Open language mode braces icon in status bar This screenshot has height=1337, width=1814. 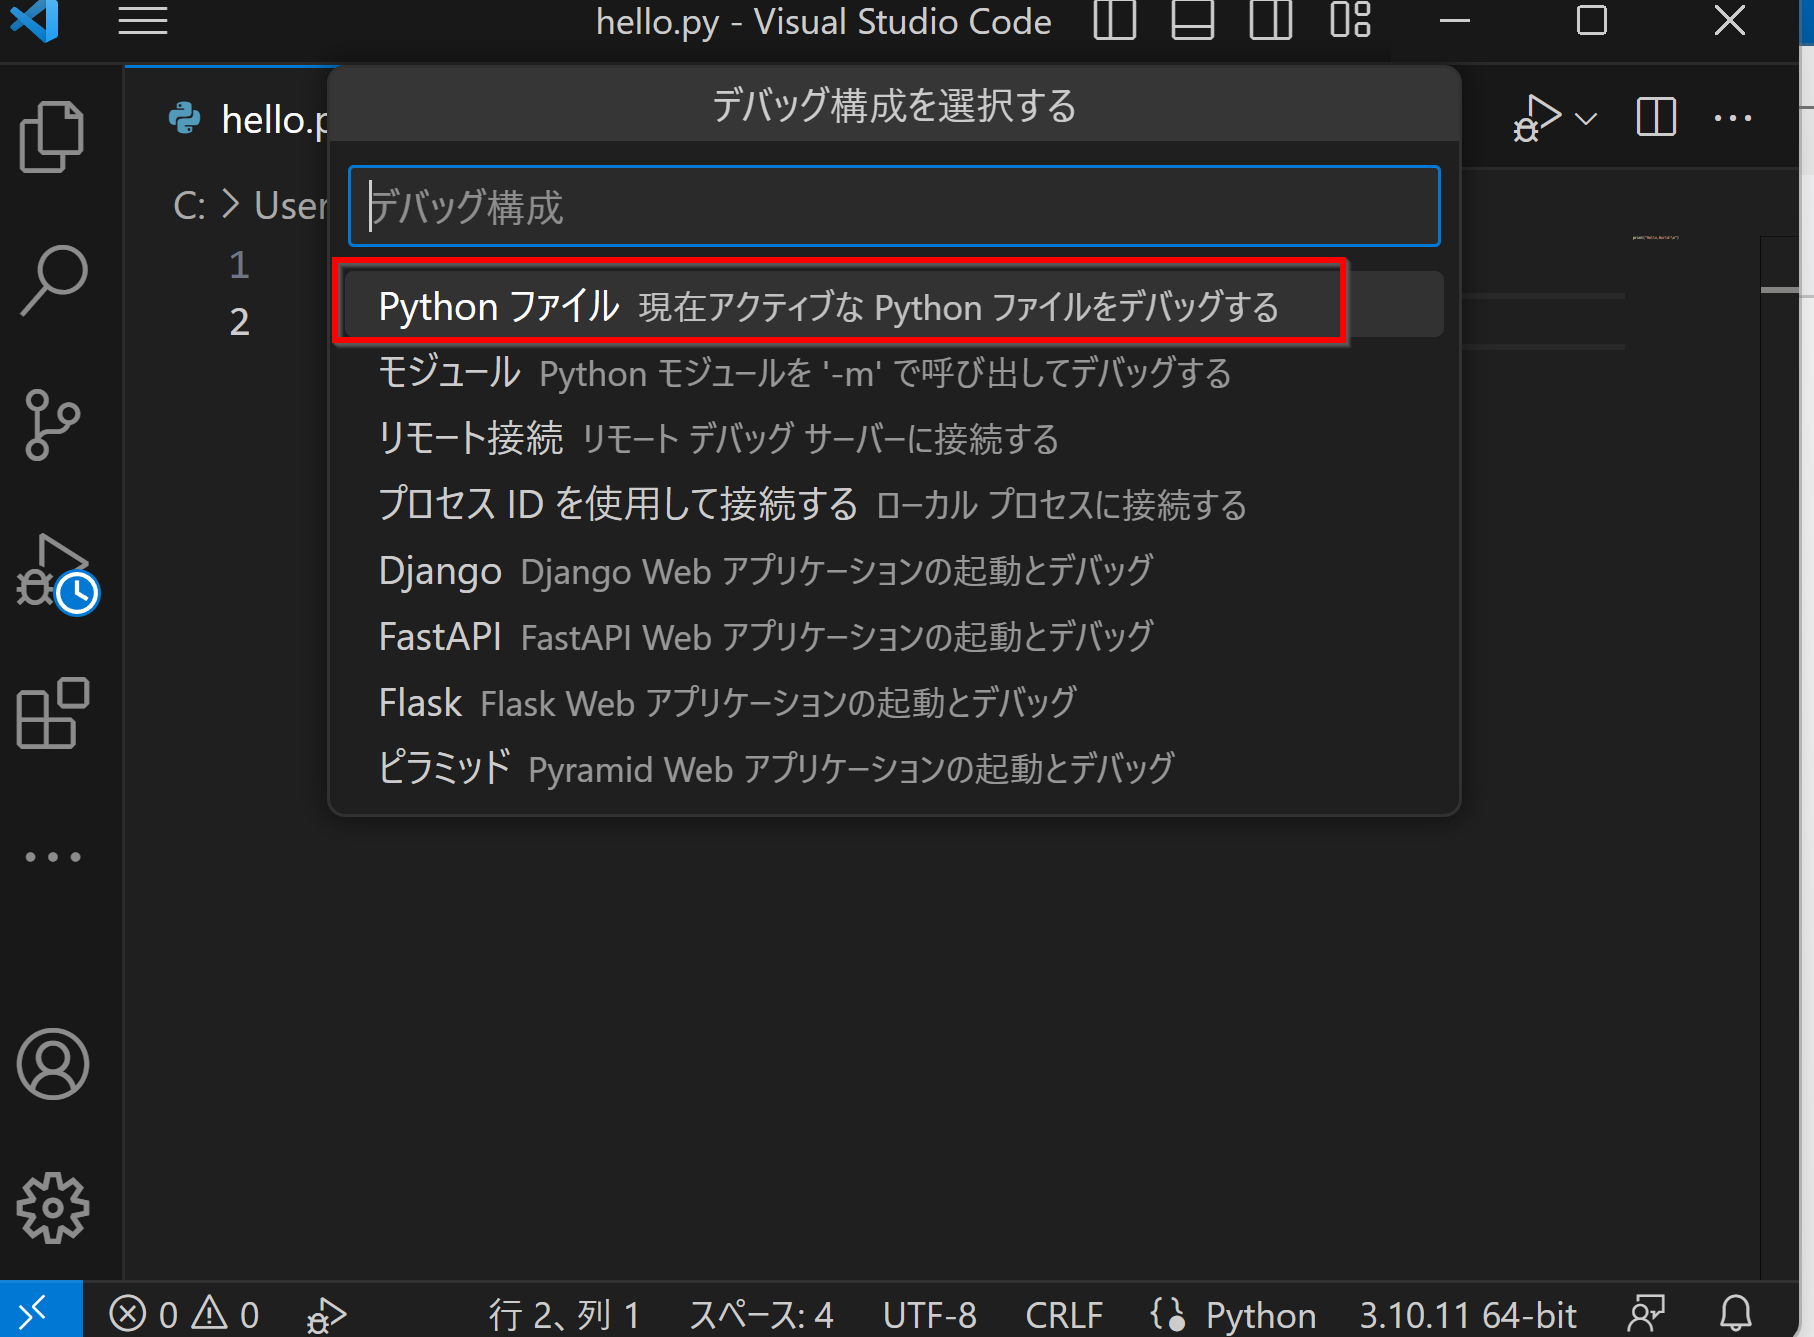coord(1167,1314)
